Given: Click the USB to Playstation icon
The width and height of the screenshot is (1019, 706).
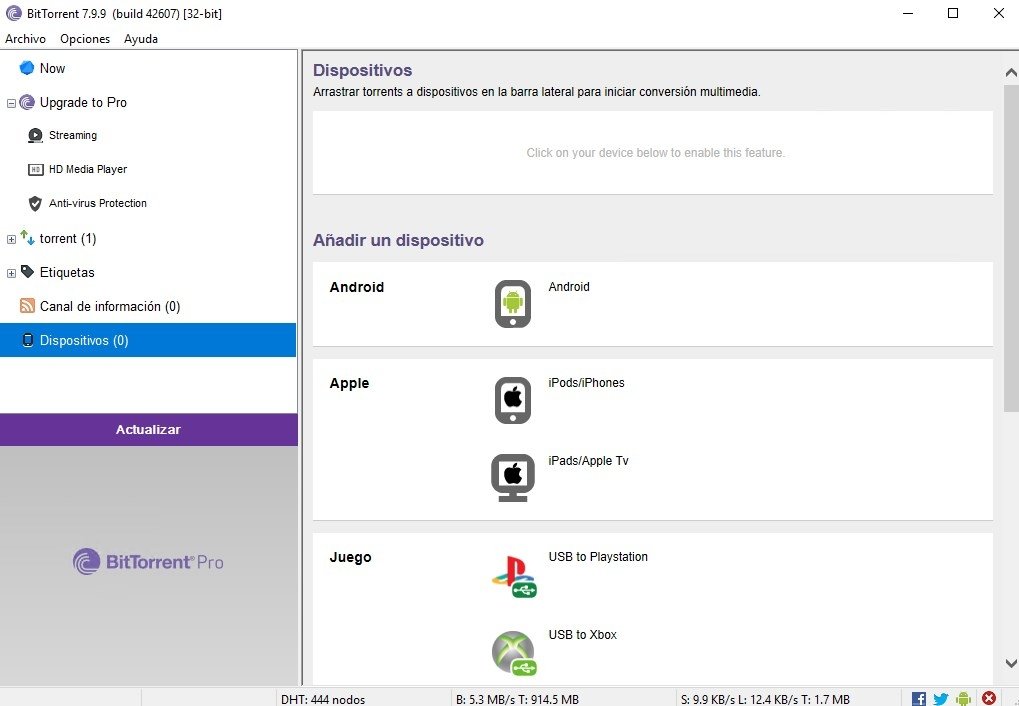Looking at the screenshot, I should click(x=514, y=576).
